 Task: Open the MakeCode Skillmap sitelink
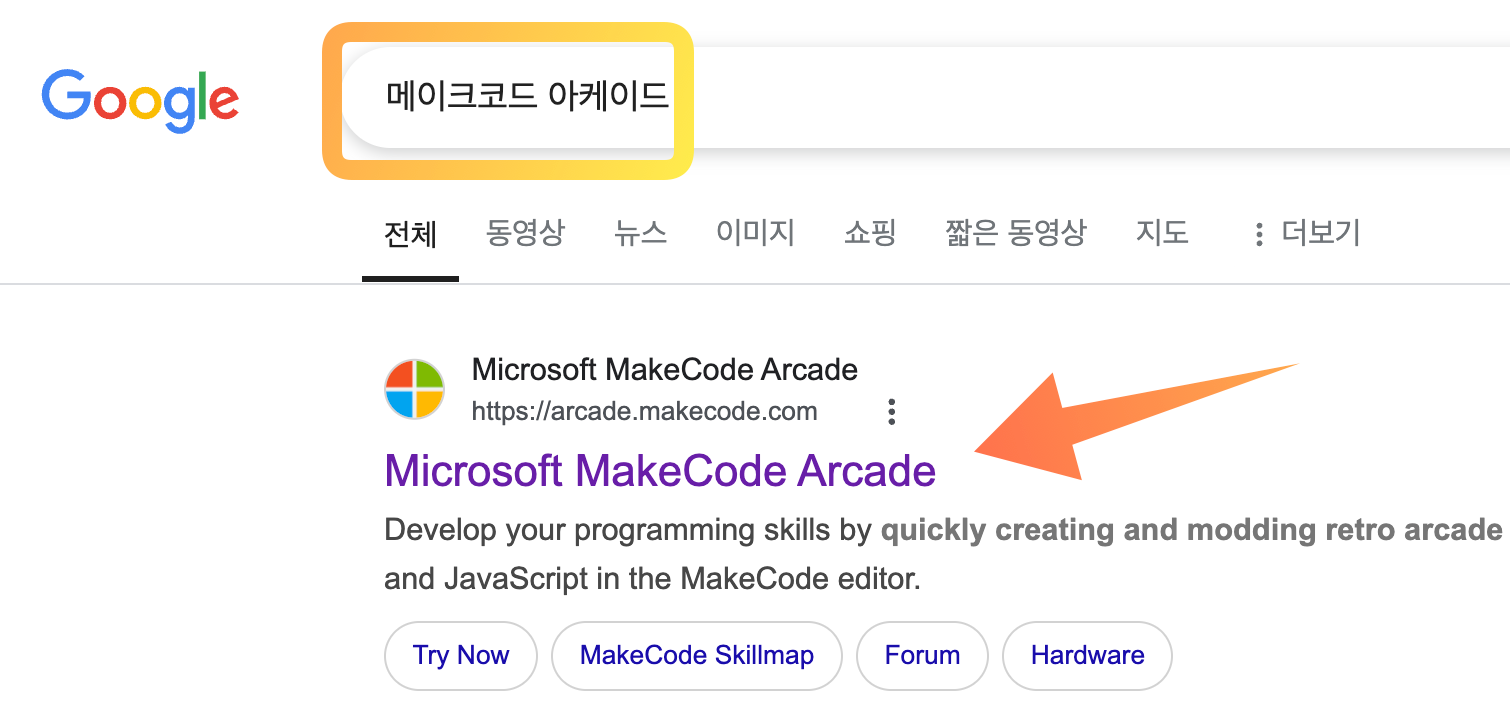(x=697, y=656)
